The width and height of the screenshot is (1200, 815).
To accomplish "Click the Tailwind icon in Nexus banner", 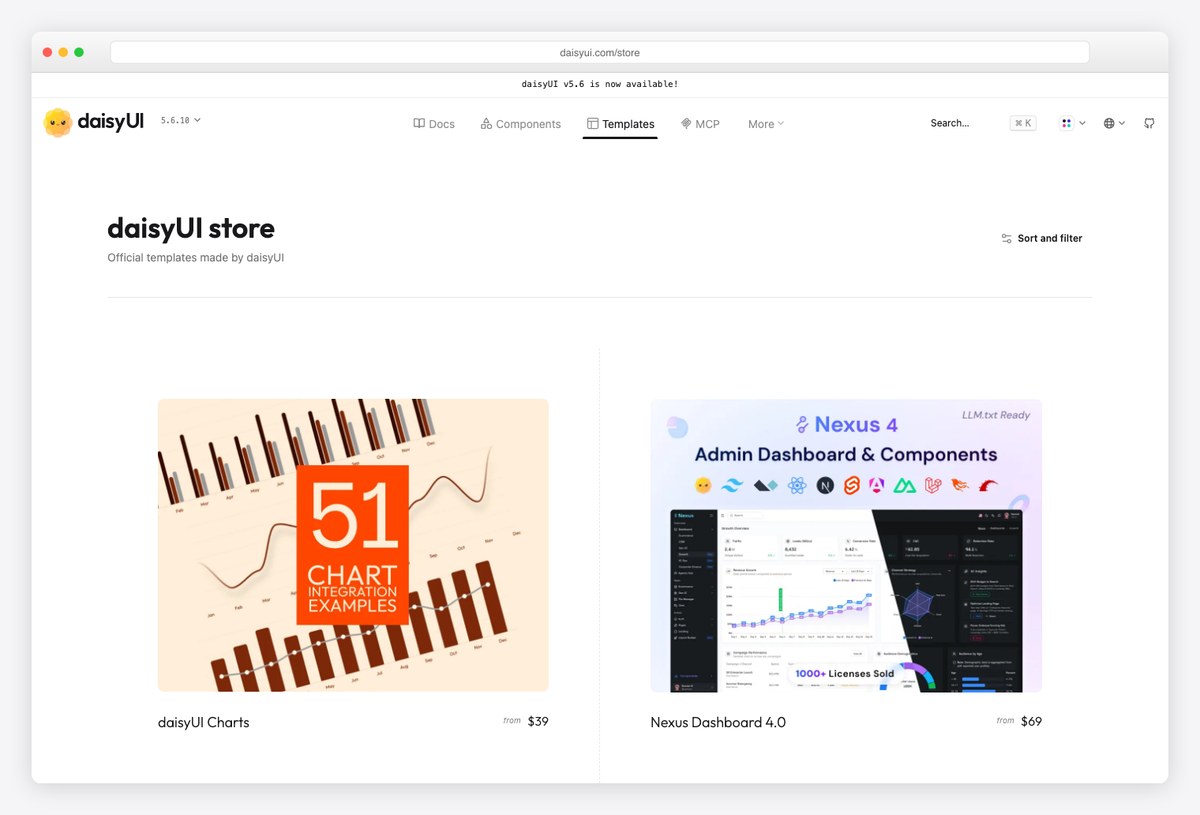I will pos(733,486).
